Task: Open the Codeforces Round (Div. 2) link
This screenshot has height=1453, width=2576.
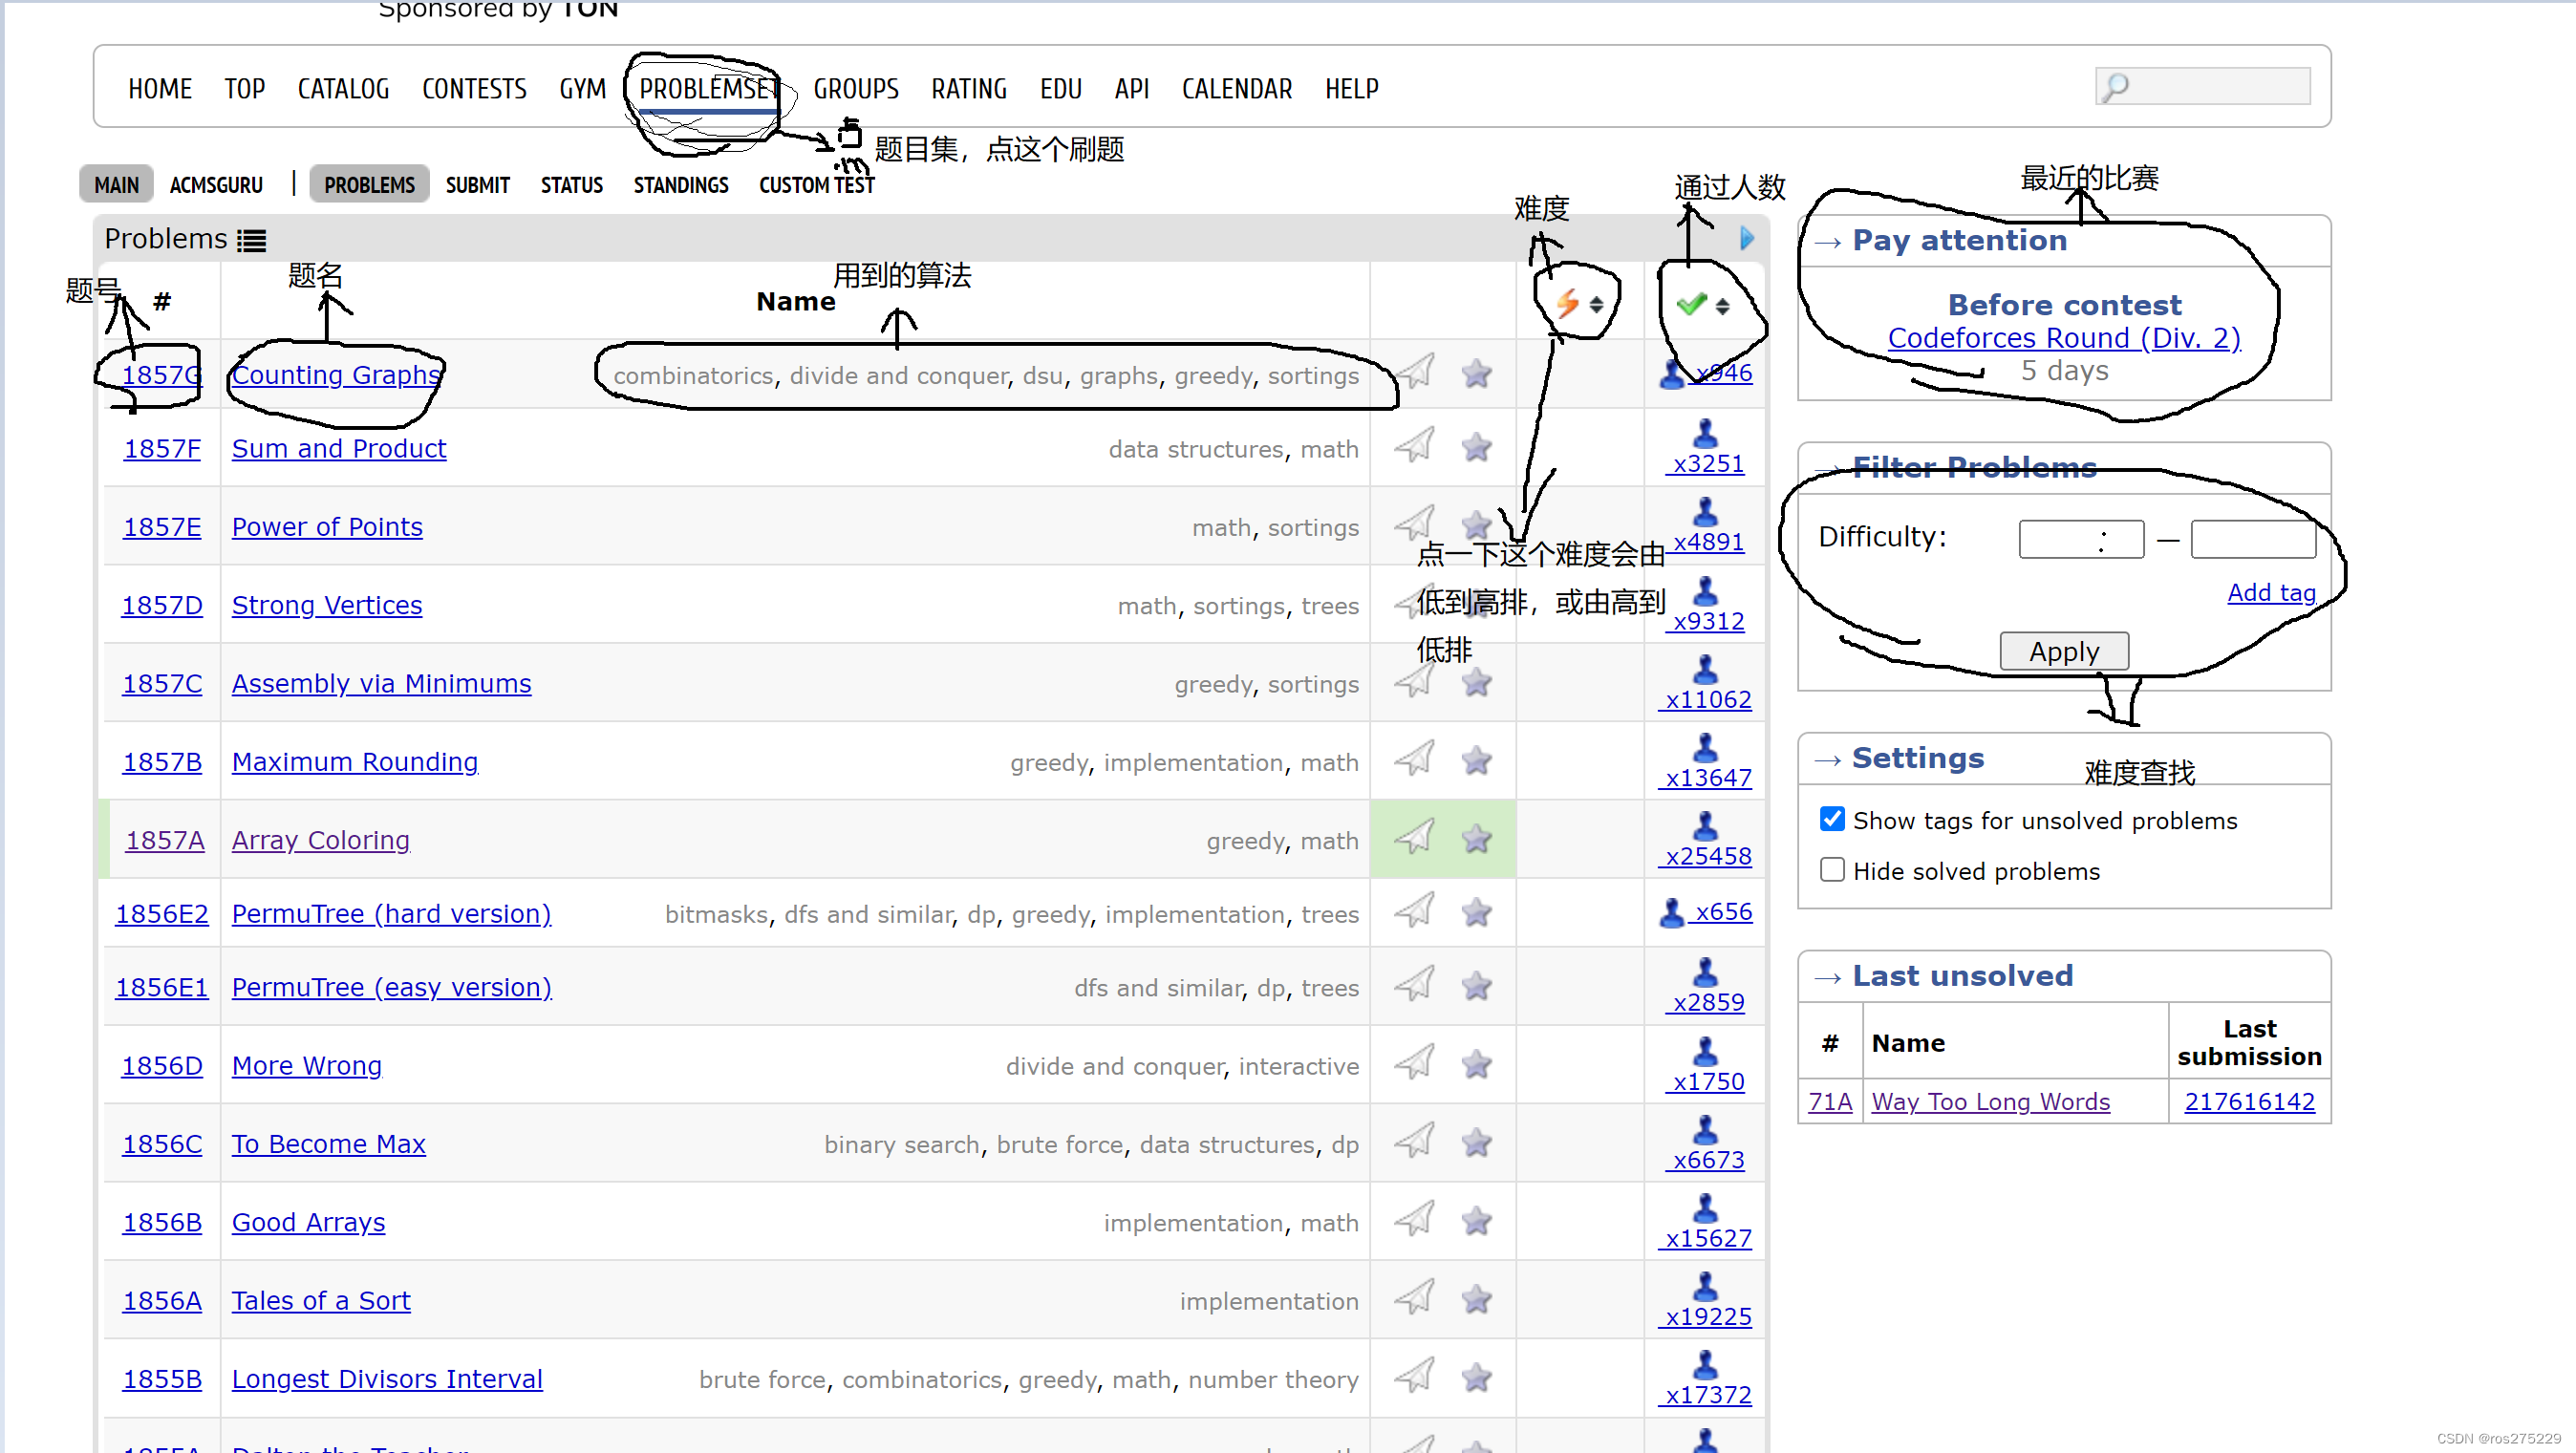Action: (x=2063, y=338)
